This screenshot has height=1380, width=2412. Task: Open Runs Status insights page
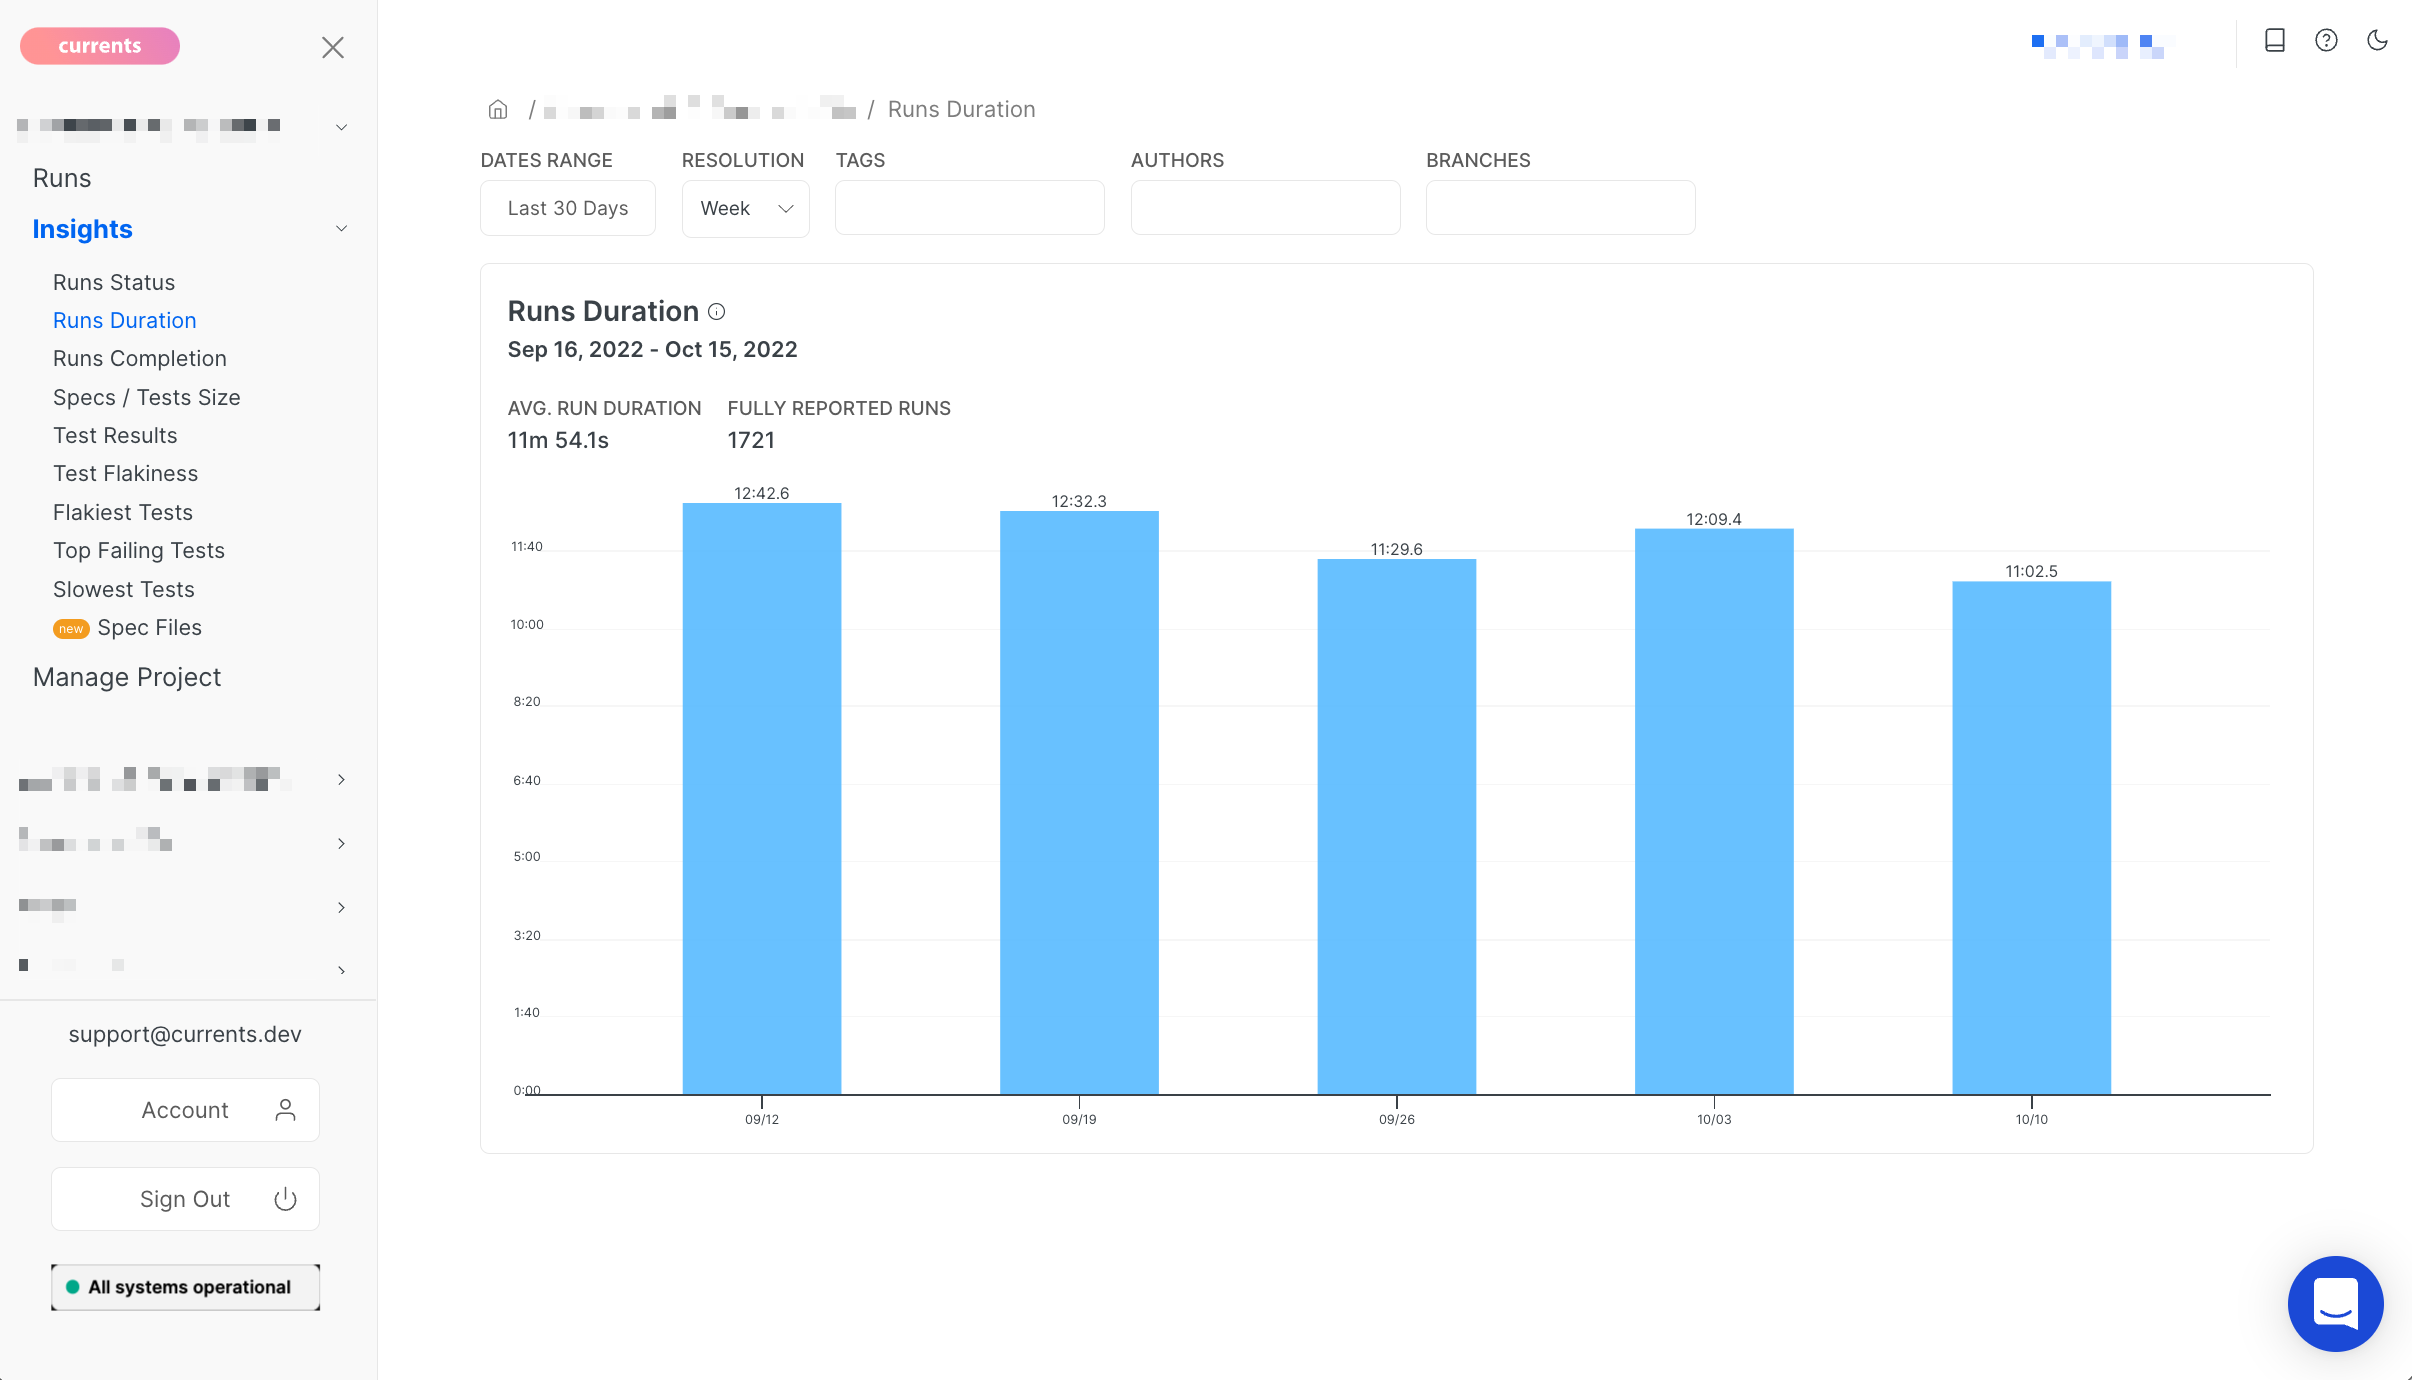tap(114, 282)
